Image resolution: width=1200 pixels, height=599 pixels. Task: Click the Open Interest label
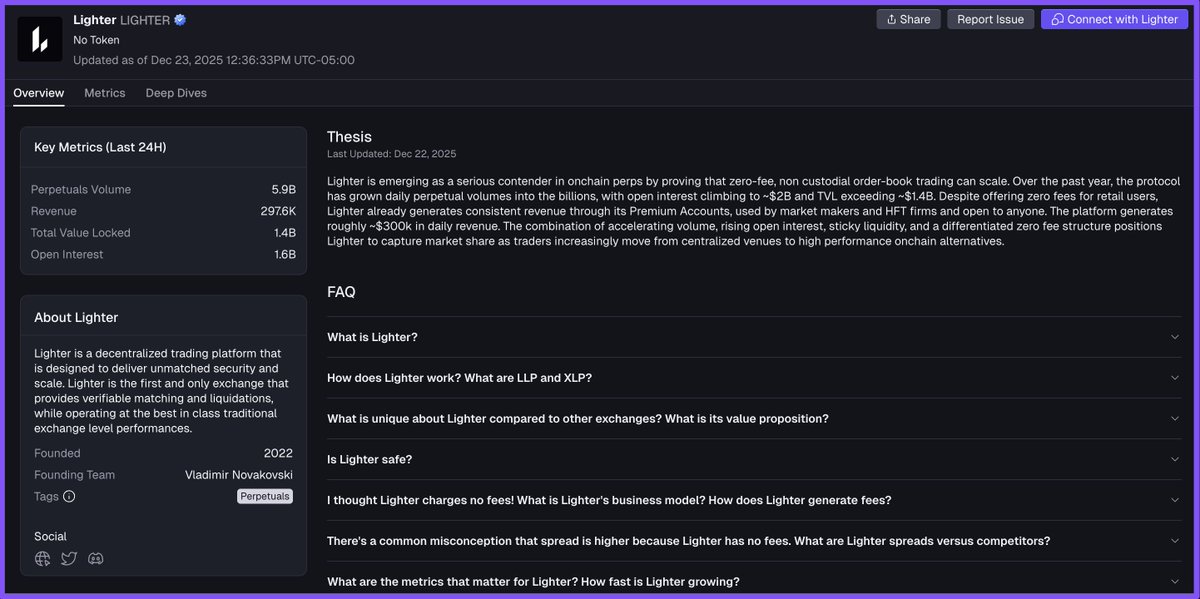[x=67, y=255]
